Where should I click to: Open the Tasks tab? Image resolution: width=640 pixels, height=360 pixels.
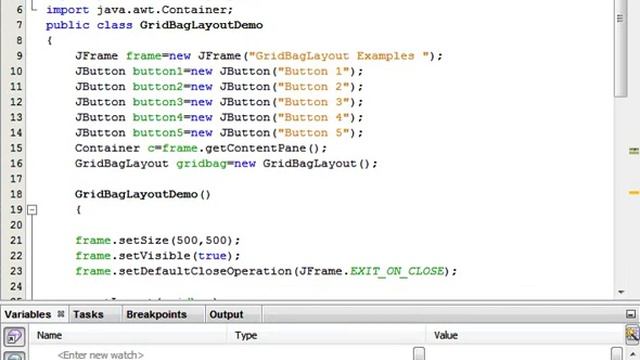point(88,314)
